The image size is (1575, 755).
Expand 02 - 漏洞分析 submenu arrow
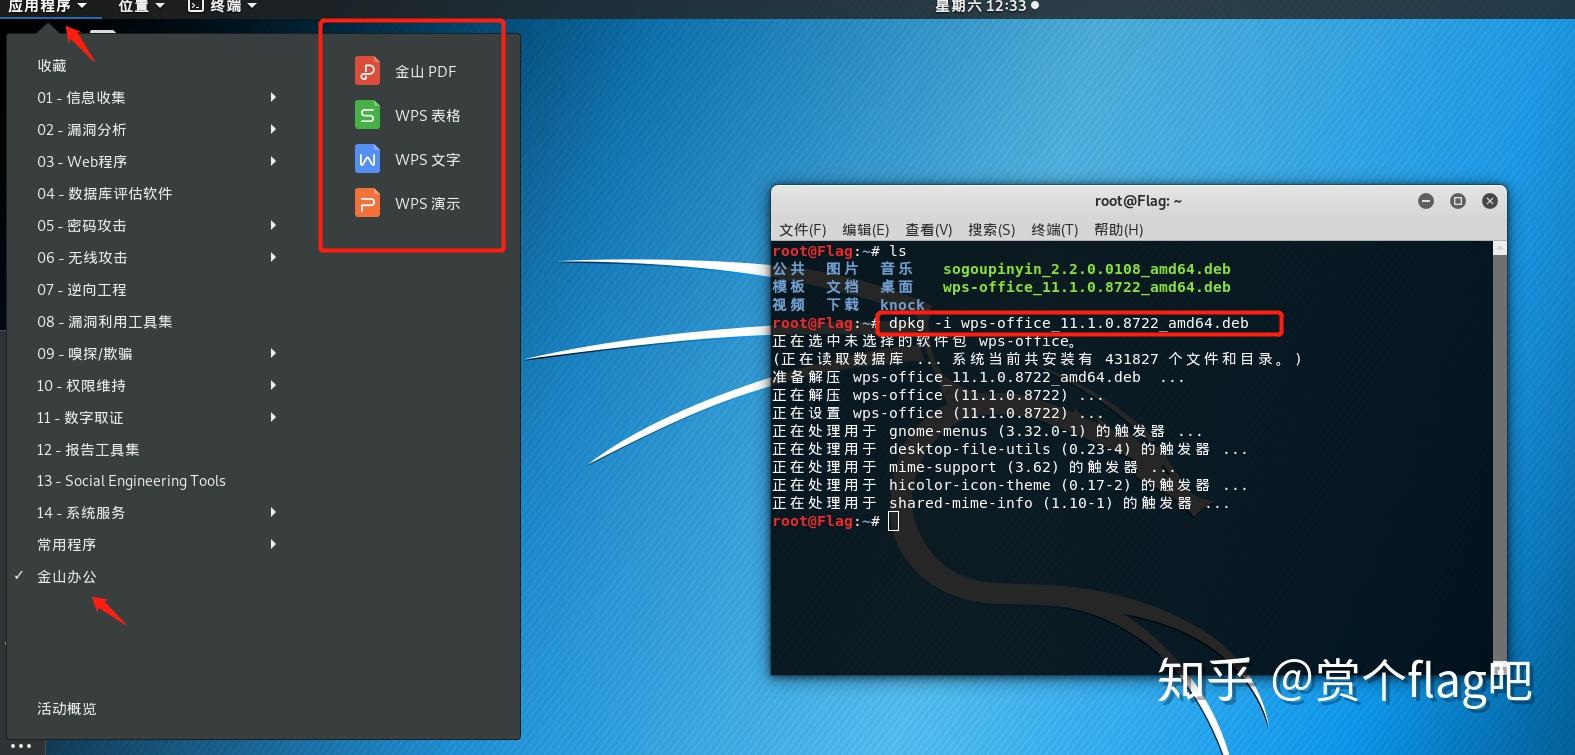tap(273, 129)
